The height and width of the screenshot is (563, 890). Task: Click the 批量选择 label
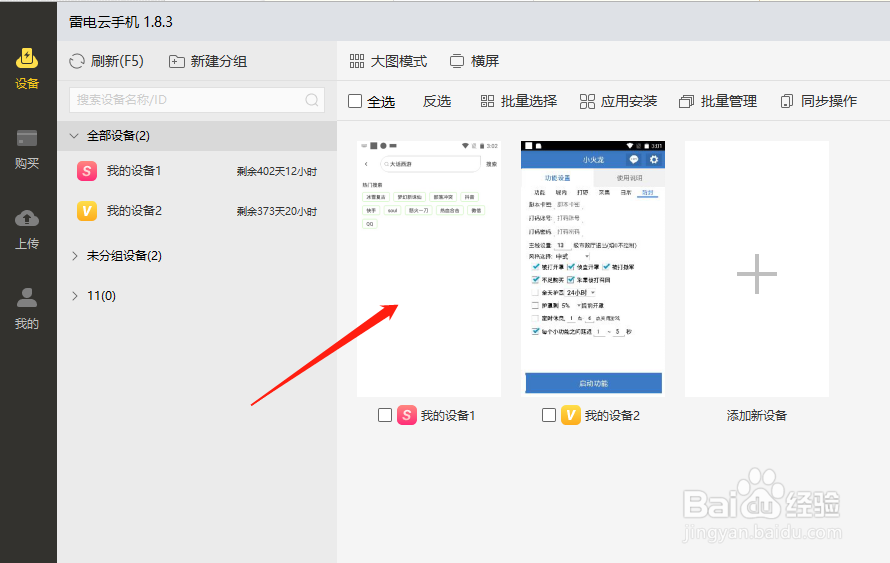pos(529,101)
